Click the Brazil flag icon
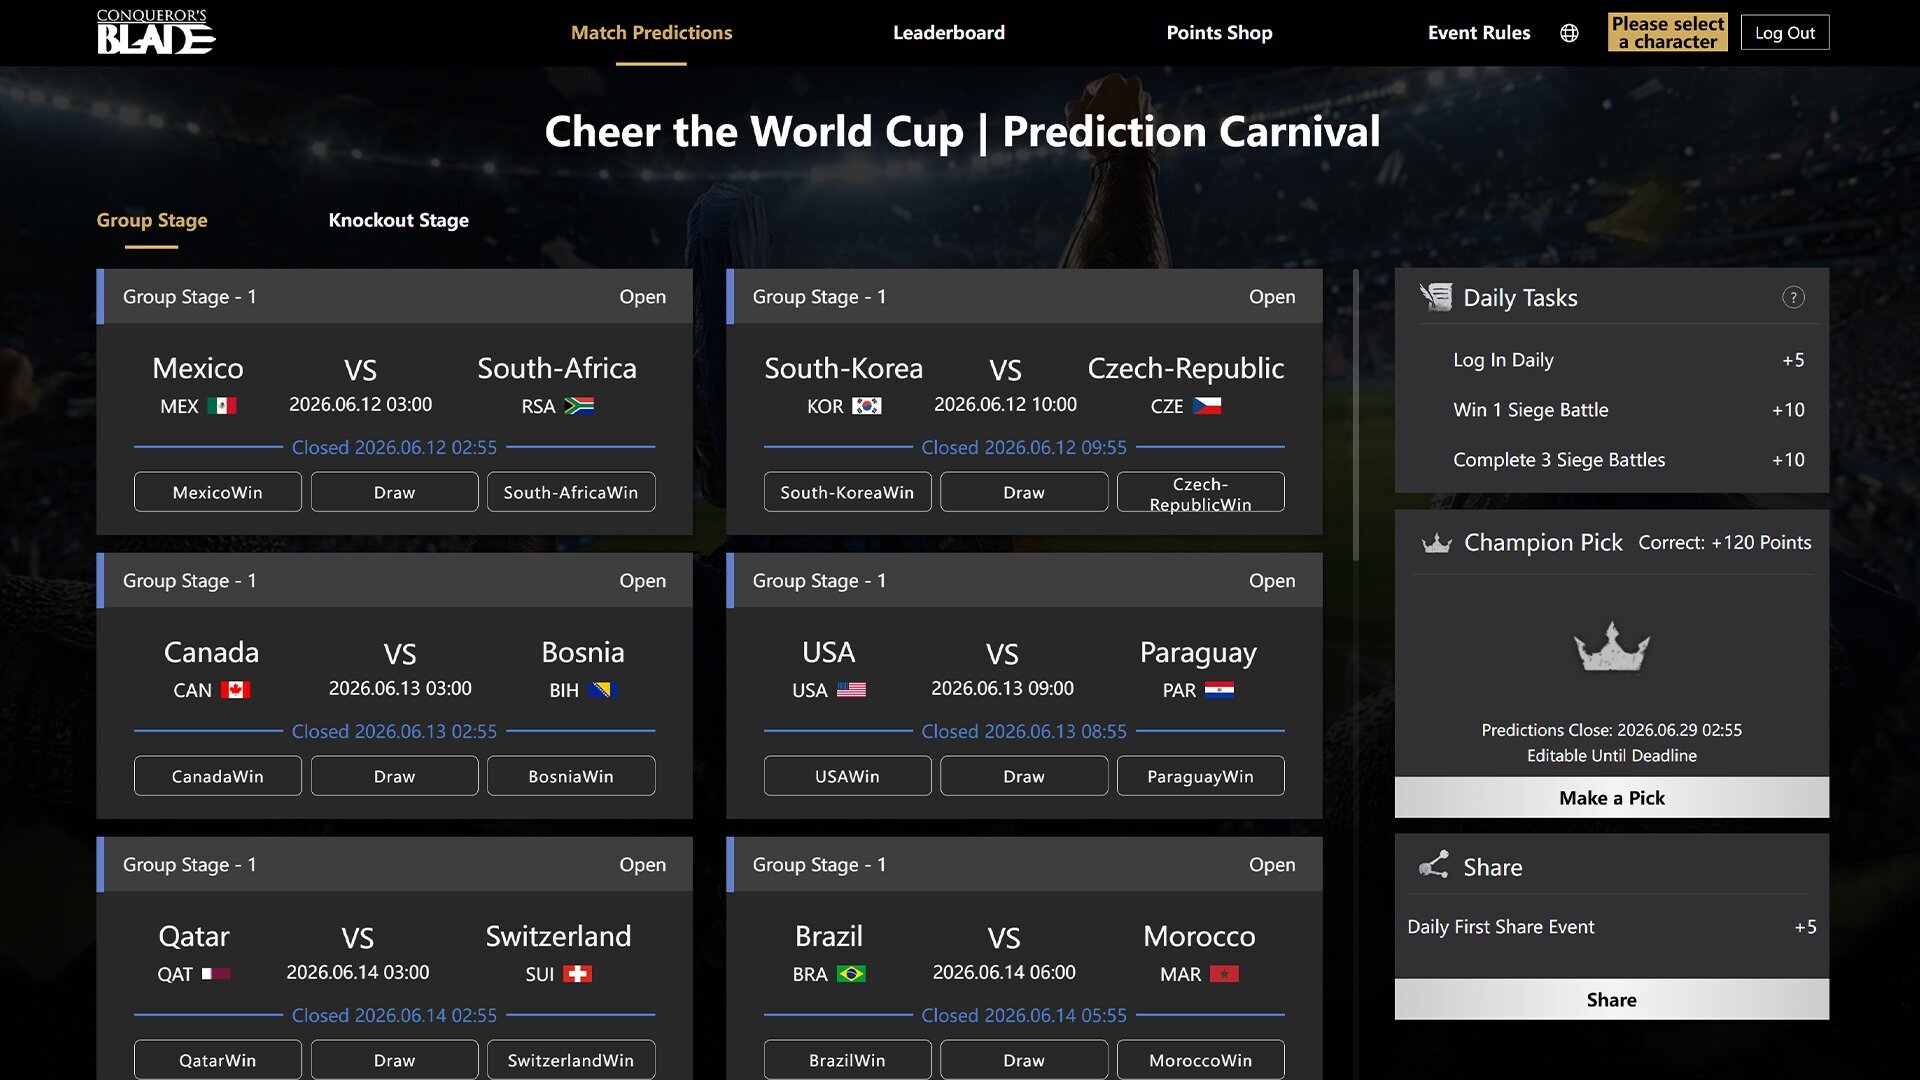 [x=851, y=974]
